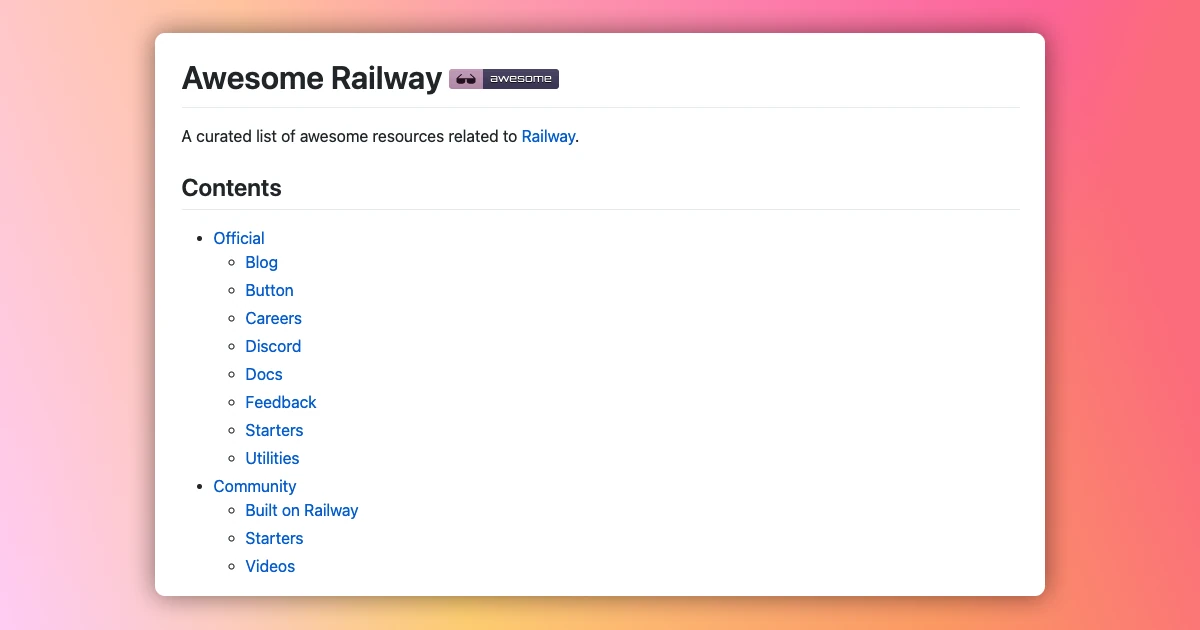Open the Videos link
The height and width of the screenshot is (630, 1200).
pyautogui.click(x=270, y=566)
